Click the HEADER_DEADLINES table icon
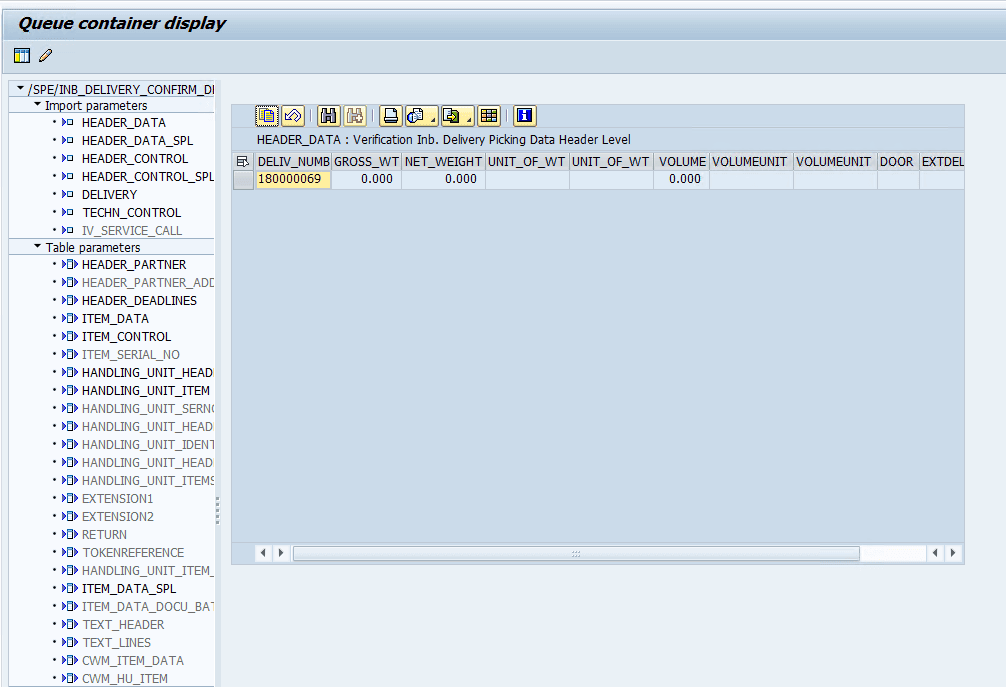The image size is (1006, 687). 70,300
